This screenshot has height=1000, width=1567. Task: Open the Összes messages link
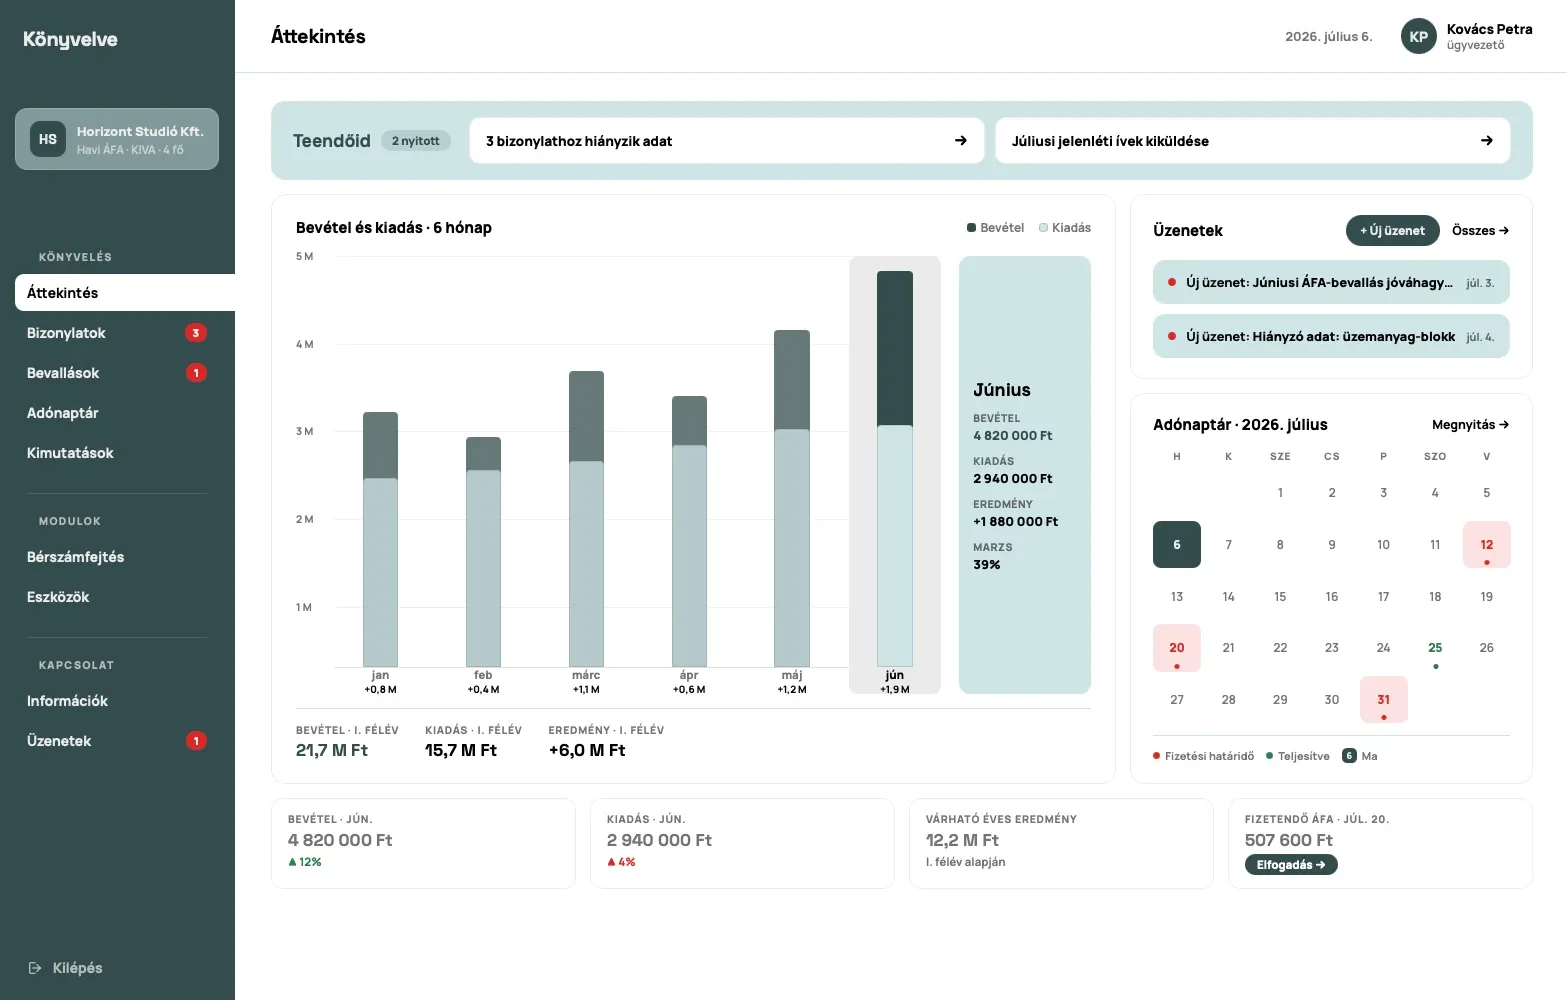click(x=1480, y=231)
